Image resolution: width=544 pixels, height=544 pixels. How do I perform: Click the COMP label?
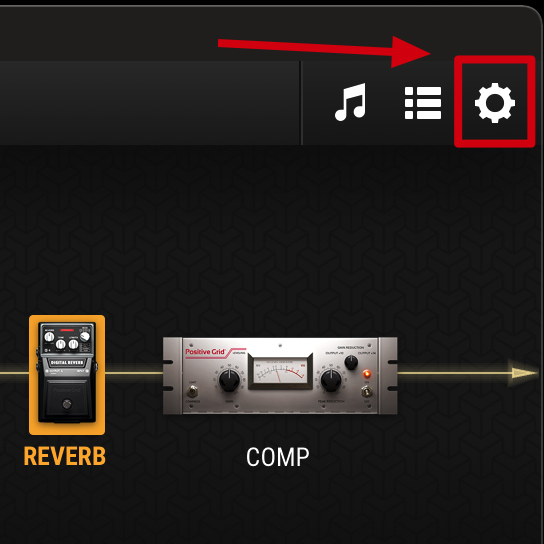[278, 457]
